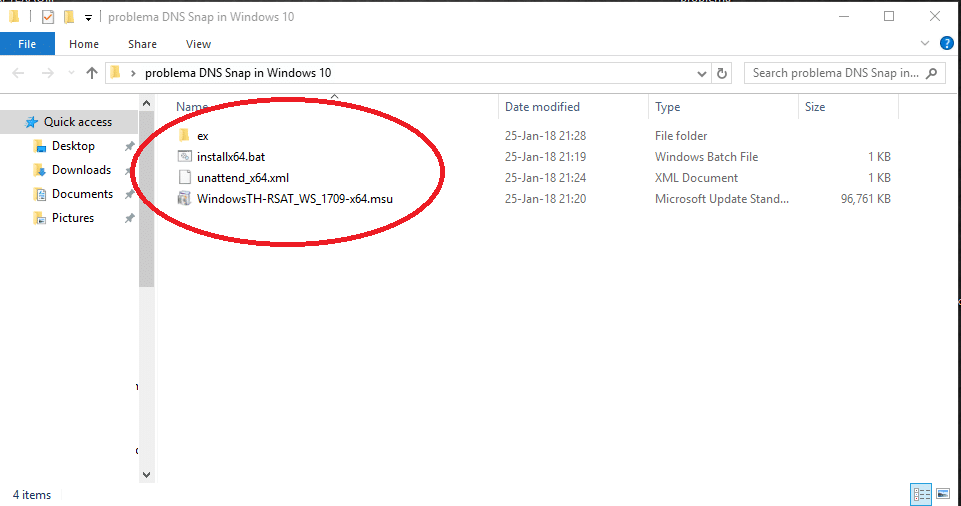
Task: Click the Windows Batch File type cell
Action: pos(706,157)
